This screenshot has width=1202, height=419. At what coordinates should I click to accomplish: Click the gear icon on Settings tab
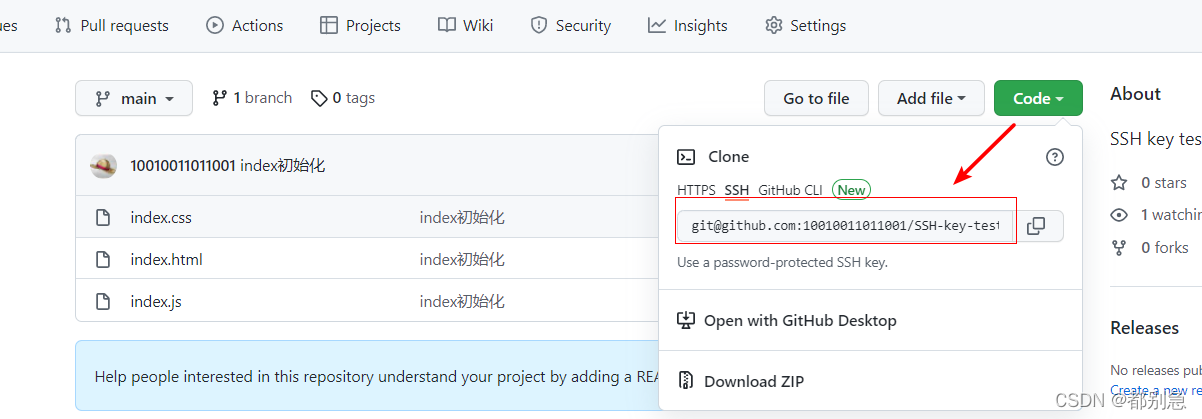(x=774, y=26)
